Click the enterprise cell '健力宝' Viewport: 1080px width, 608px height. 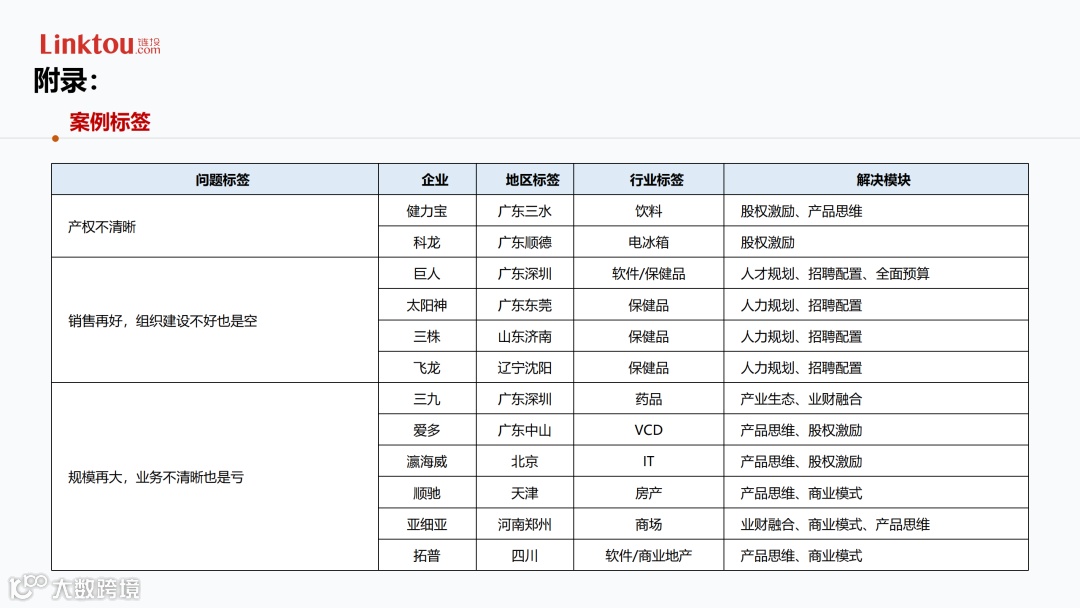click(427, 211)
